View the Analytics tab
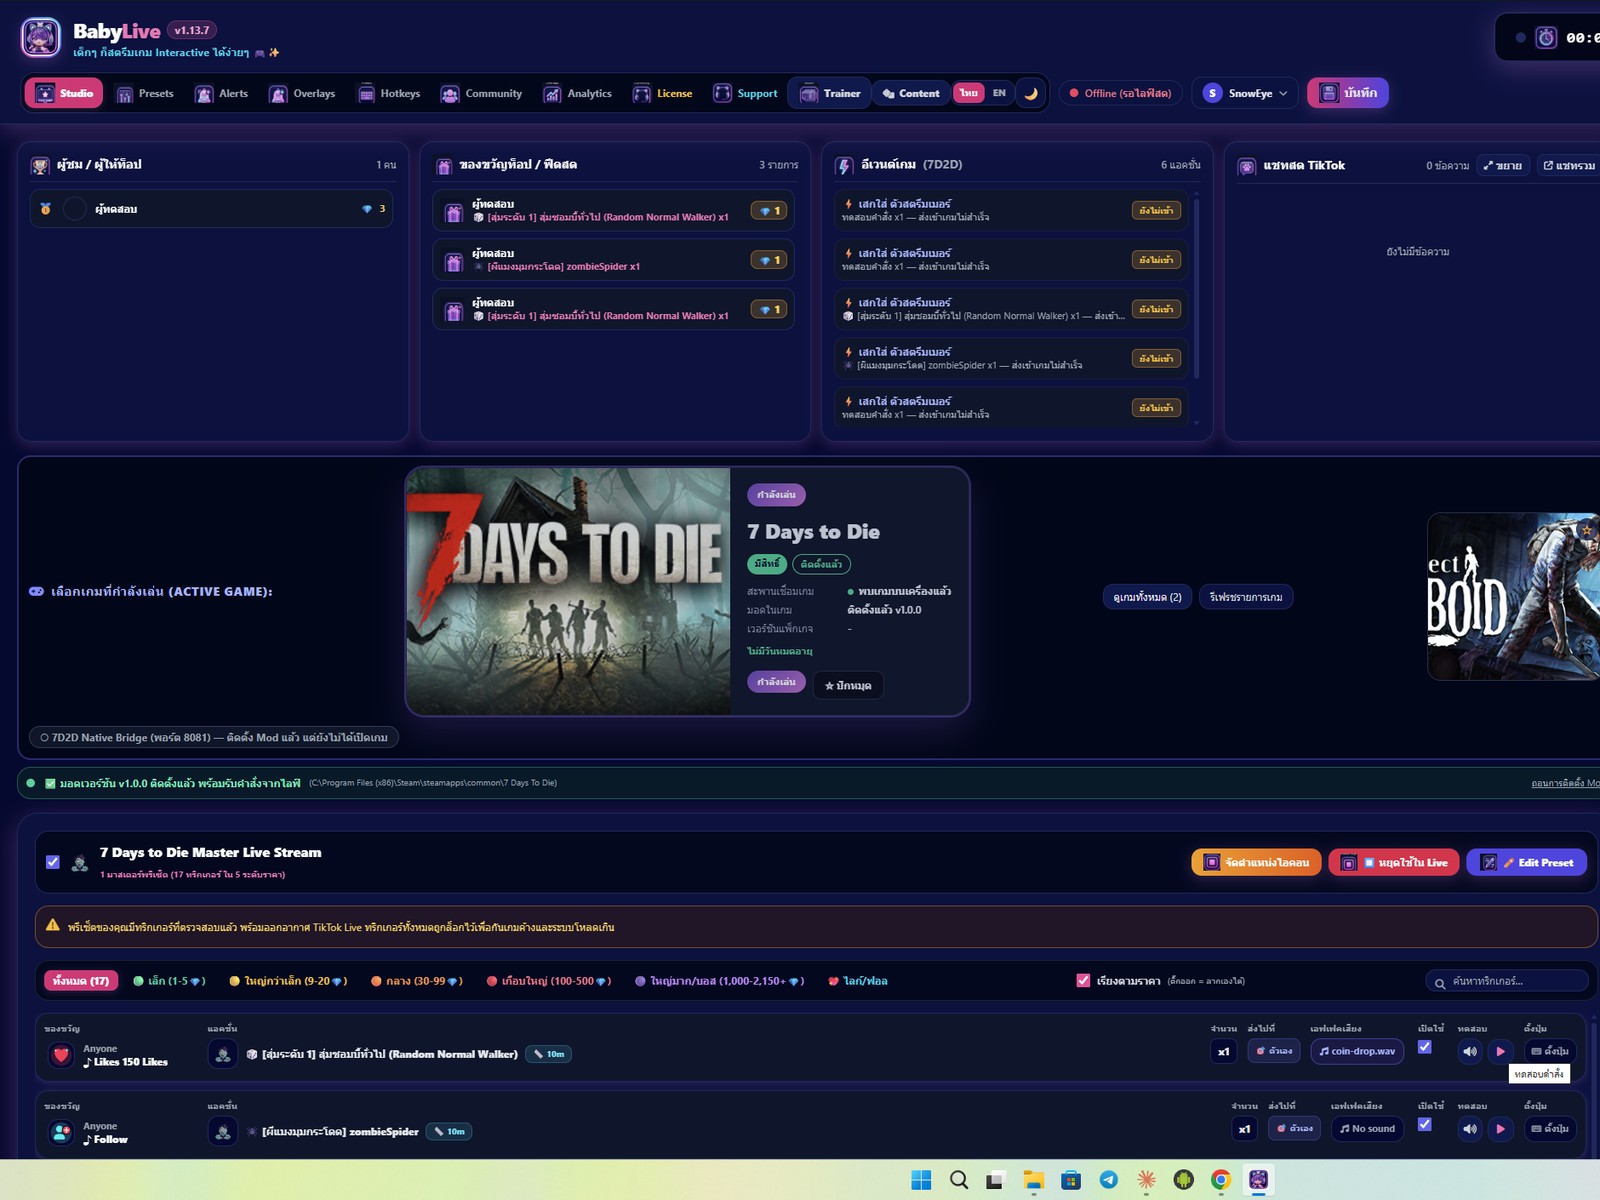 (x=577, y=94)
